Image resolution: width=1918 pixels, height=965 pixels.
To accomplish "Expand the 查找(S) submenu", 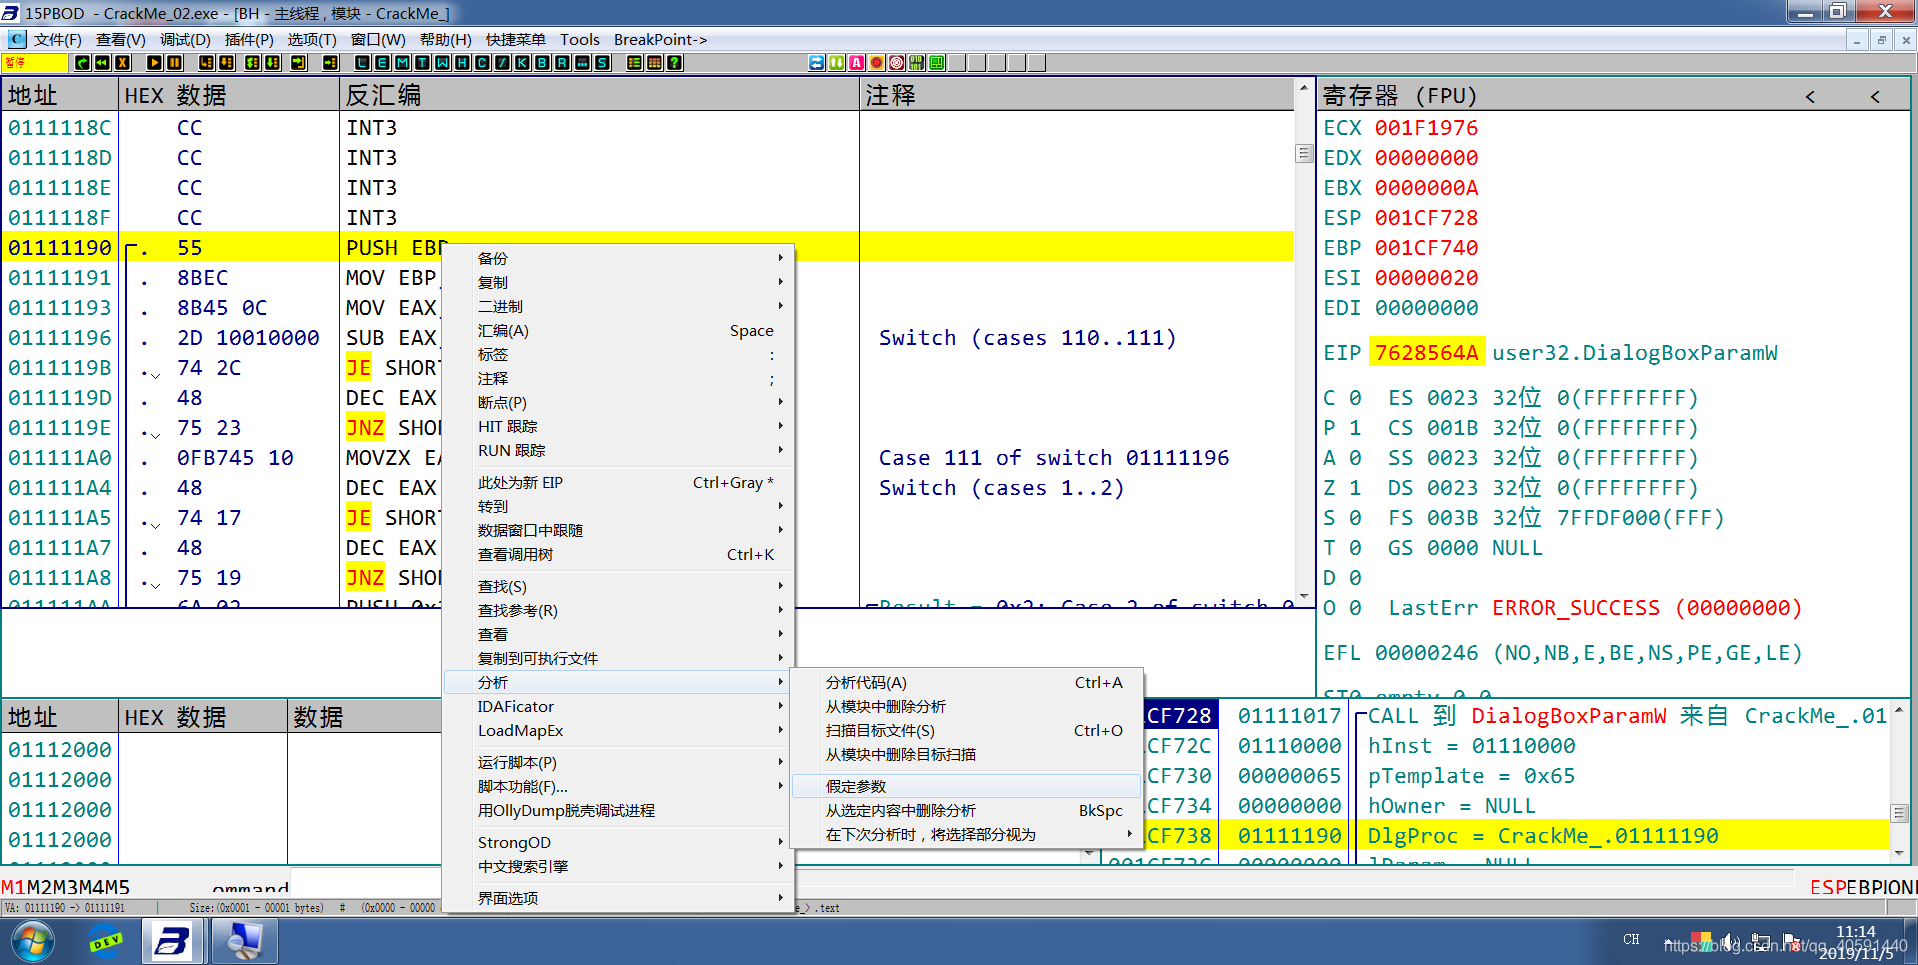I will coord(619,586).
